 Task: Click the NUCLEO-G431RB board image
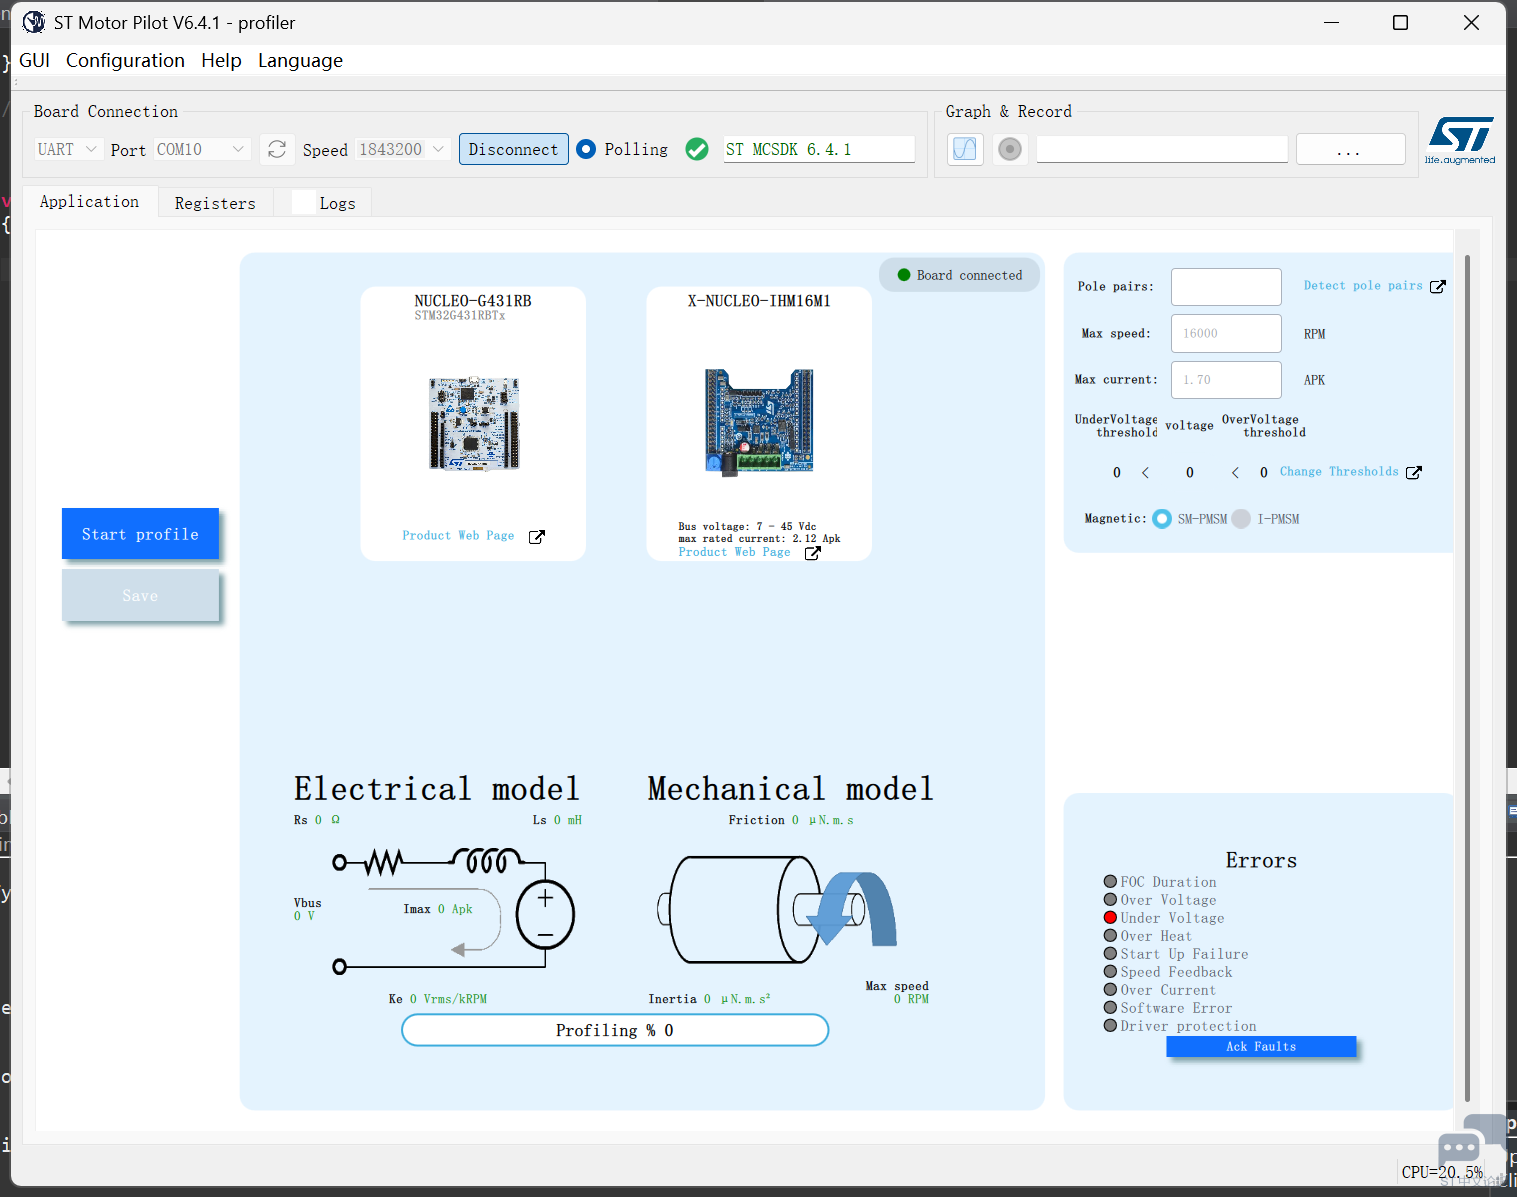coord(474,424)
